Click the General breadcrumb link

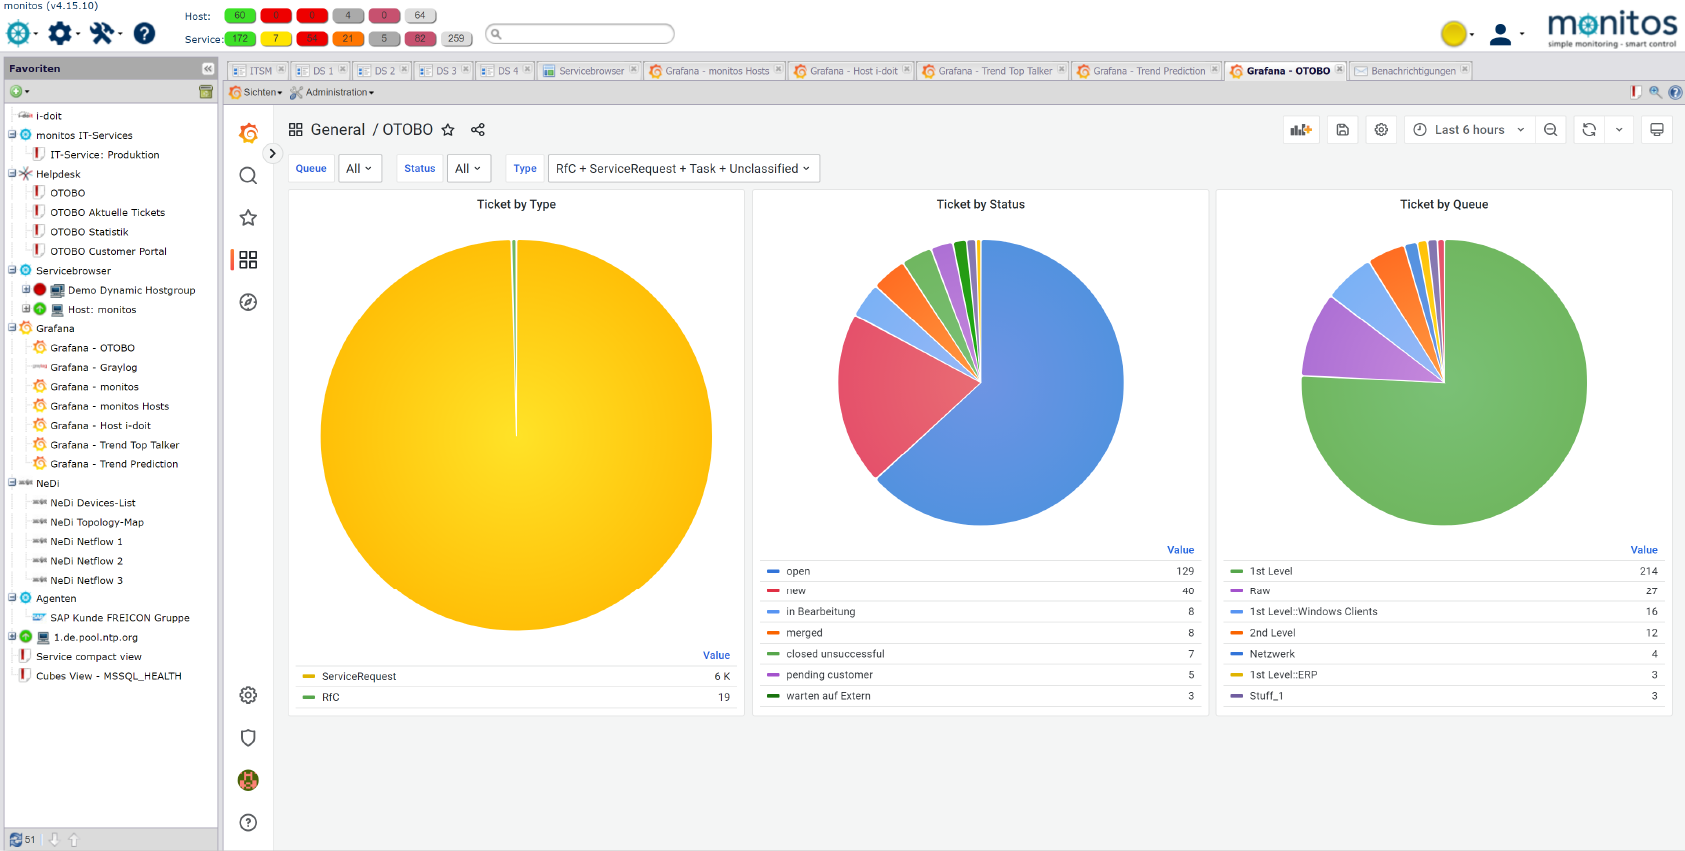tap(337, 130)
